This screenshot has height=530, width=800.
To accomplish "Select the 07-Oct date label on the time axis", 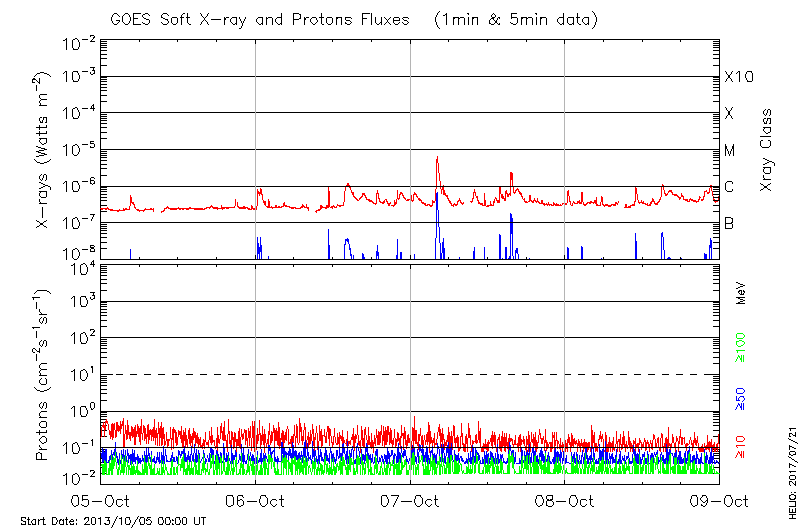I will point(410,501).
